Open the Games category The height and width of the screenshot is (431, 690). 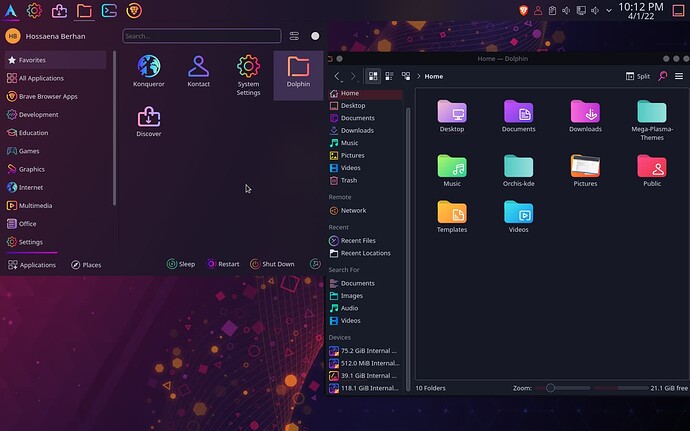(55, 151)
